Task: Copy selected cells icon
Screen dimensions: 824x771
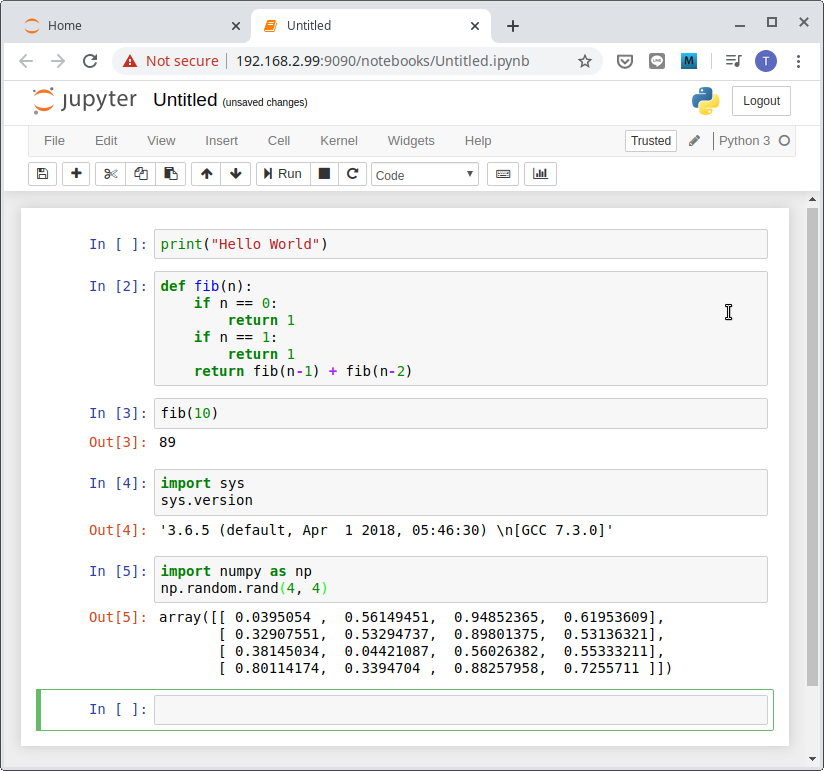Action: point(140,174)
